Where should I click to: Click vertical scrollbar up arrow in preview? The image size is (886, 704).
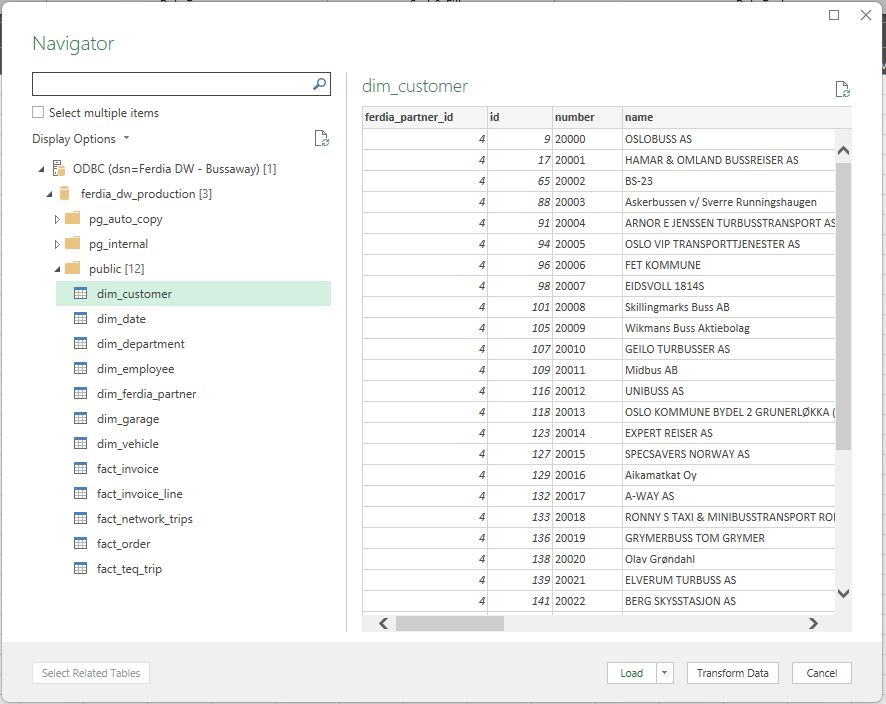pyautogui.click(x=843, y=150)
